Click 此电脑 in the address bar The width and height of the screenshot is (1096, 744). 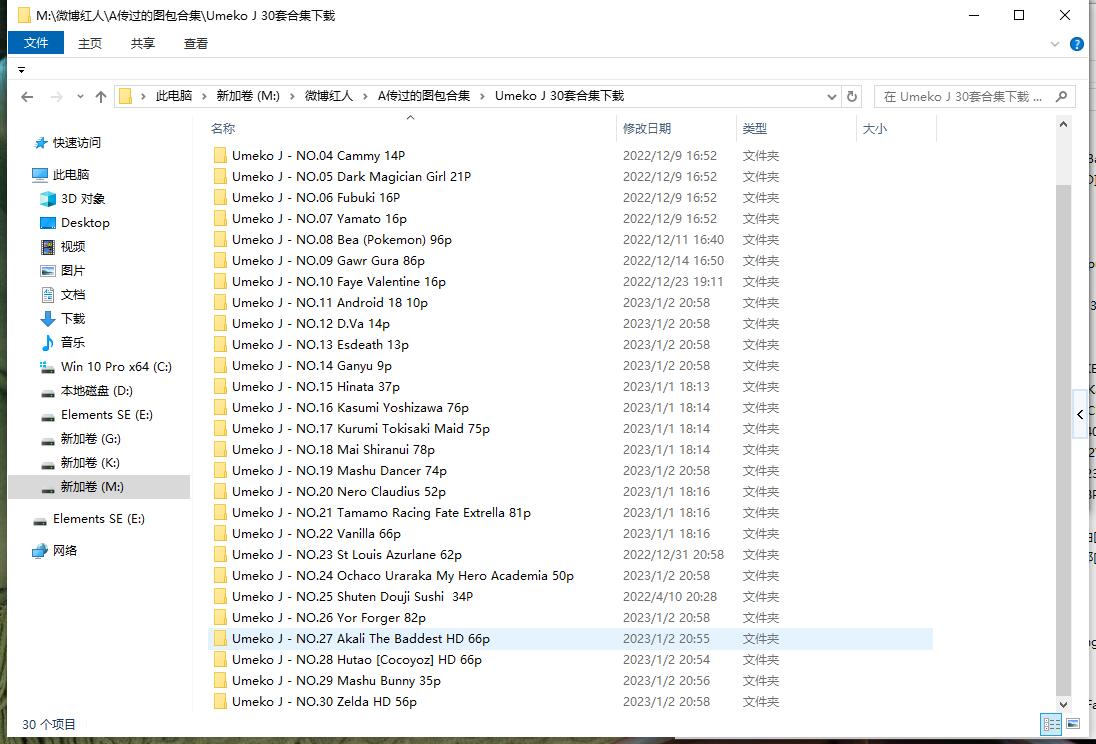pos(173,96)
